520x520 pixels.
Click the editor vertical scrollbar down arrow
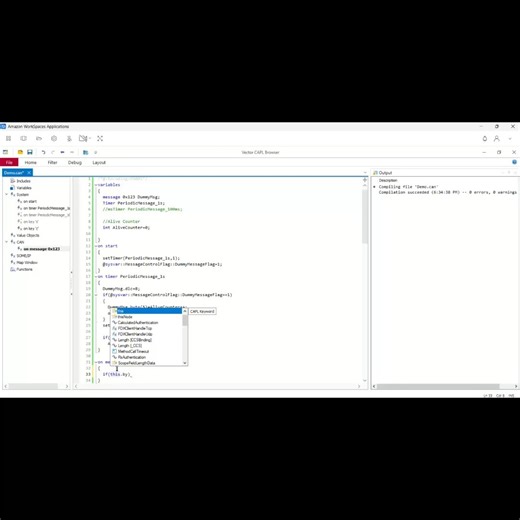pos(365,380)
